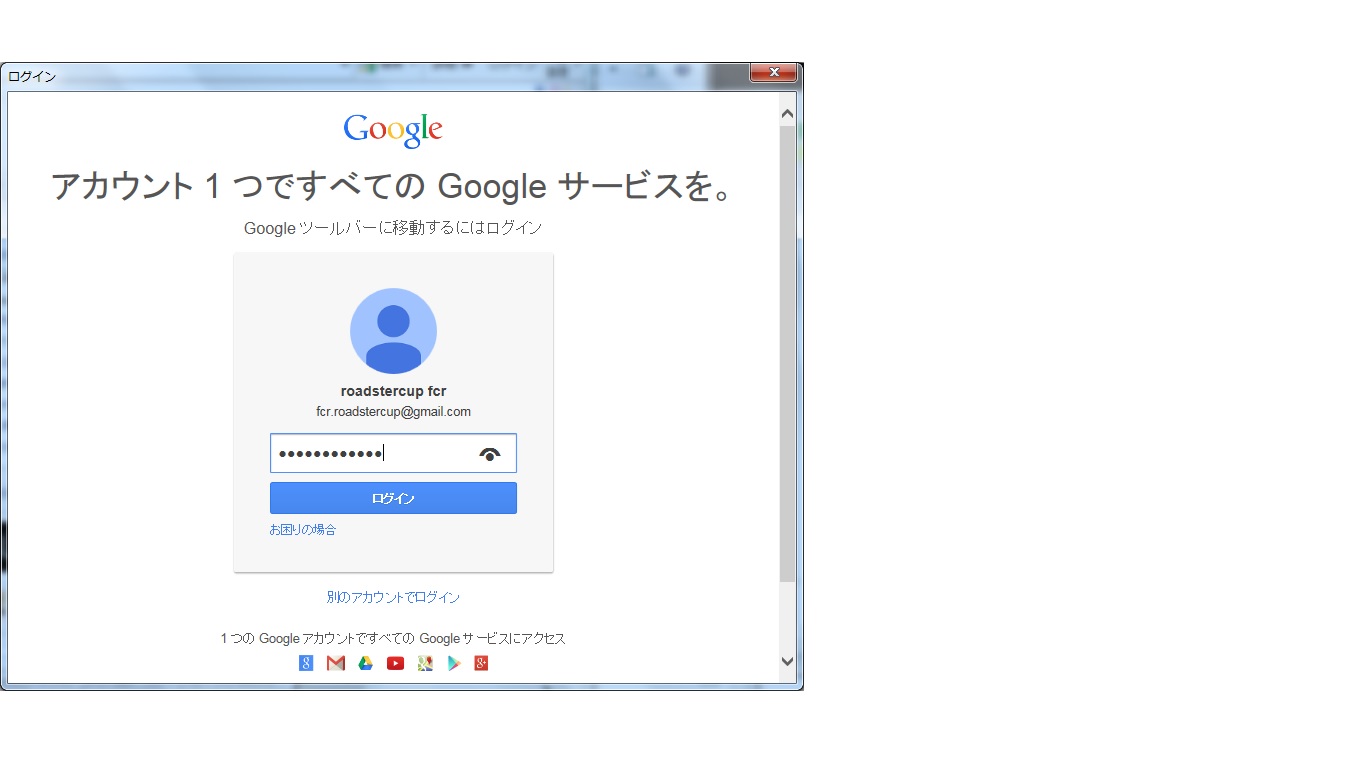1366x768 pixels.
Task: Click the roadstercup fcr account name
Action: (393, 391)
